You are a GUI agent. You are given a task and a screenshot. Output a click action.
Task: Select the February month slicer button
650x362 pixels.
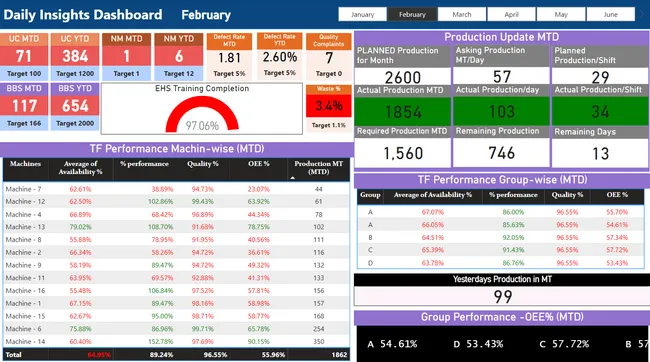pos(412,14)
